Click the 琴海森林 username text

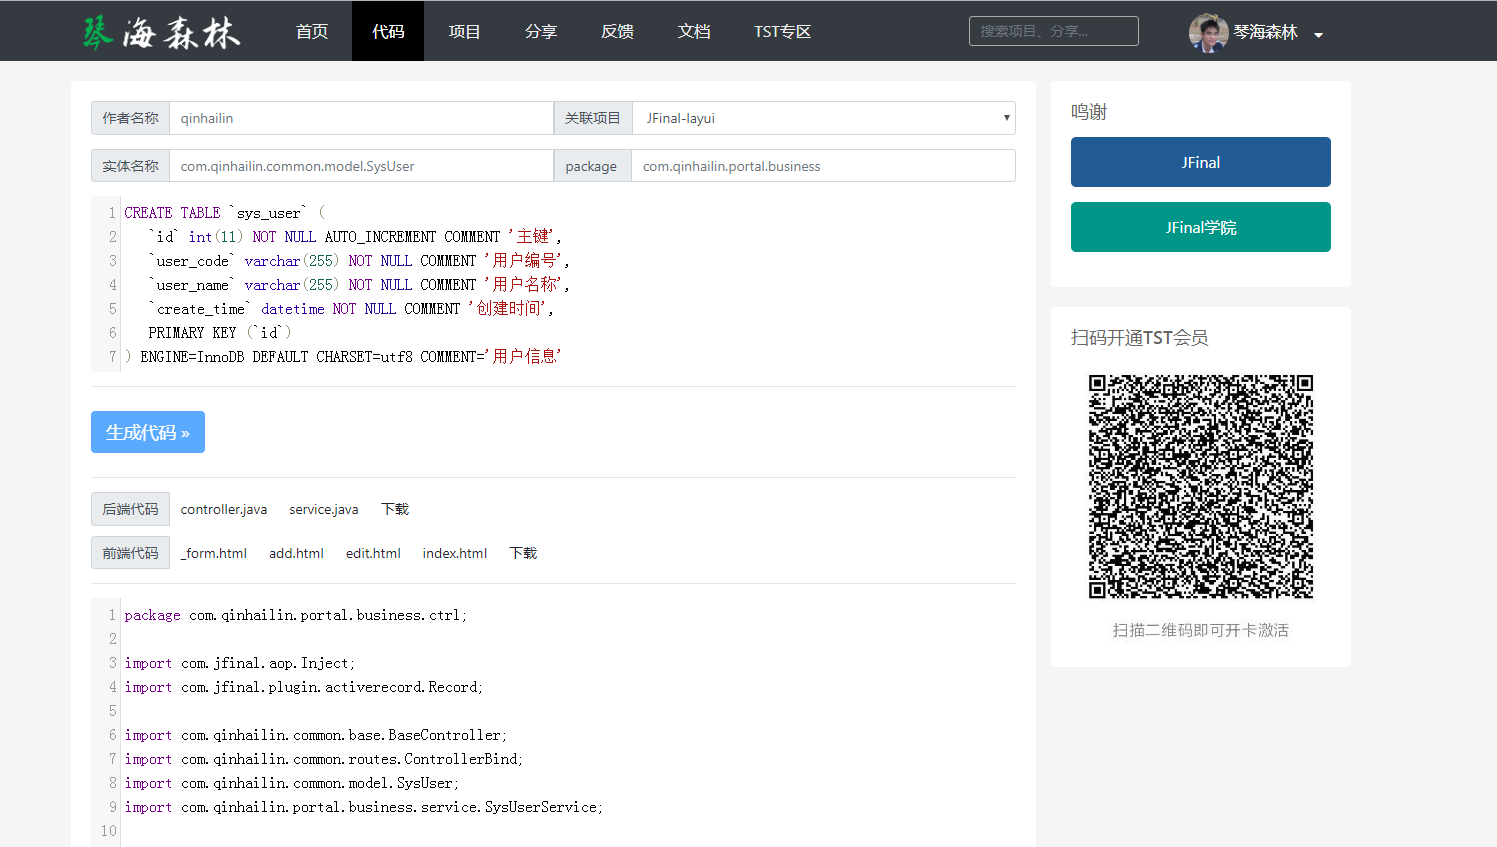tap(1265, 32)
